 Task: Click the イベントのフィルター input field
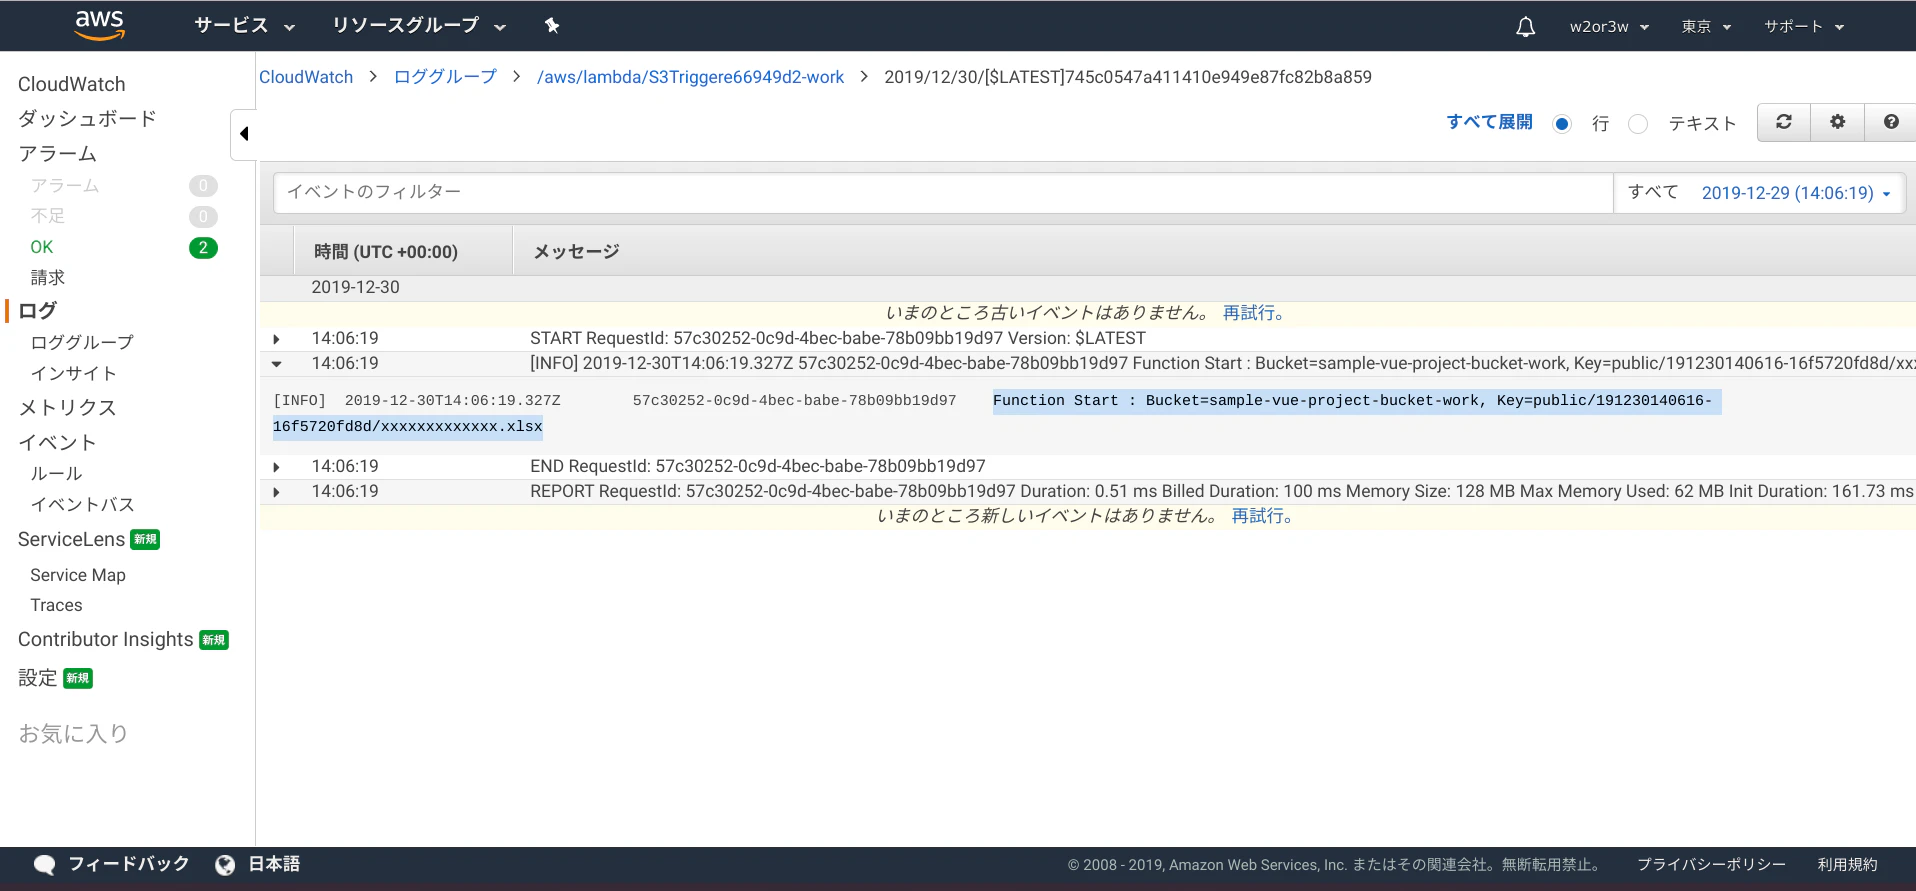tap(943, 192)
